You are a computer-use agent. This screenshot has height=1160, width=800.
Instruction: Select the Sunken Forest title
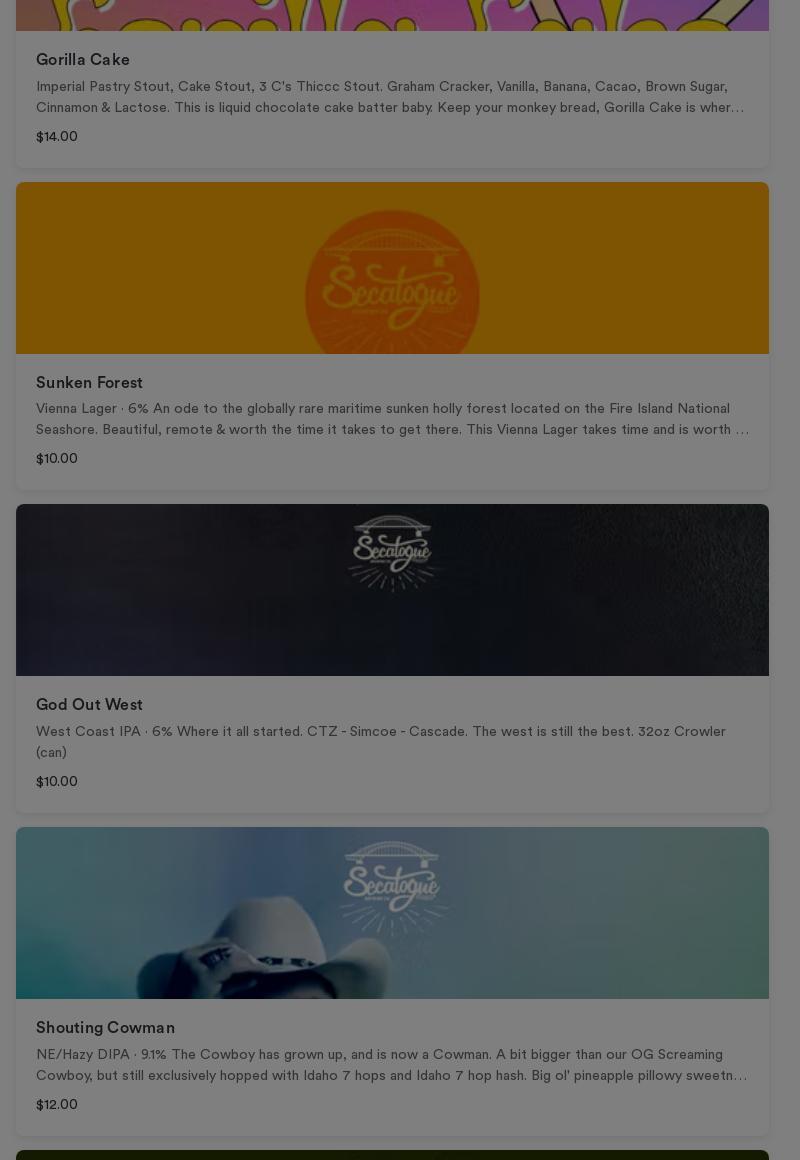(90, 382)
